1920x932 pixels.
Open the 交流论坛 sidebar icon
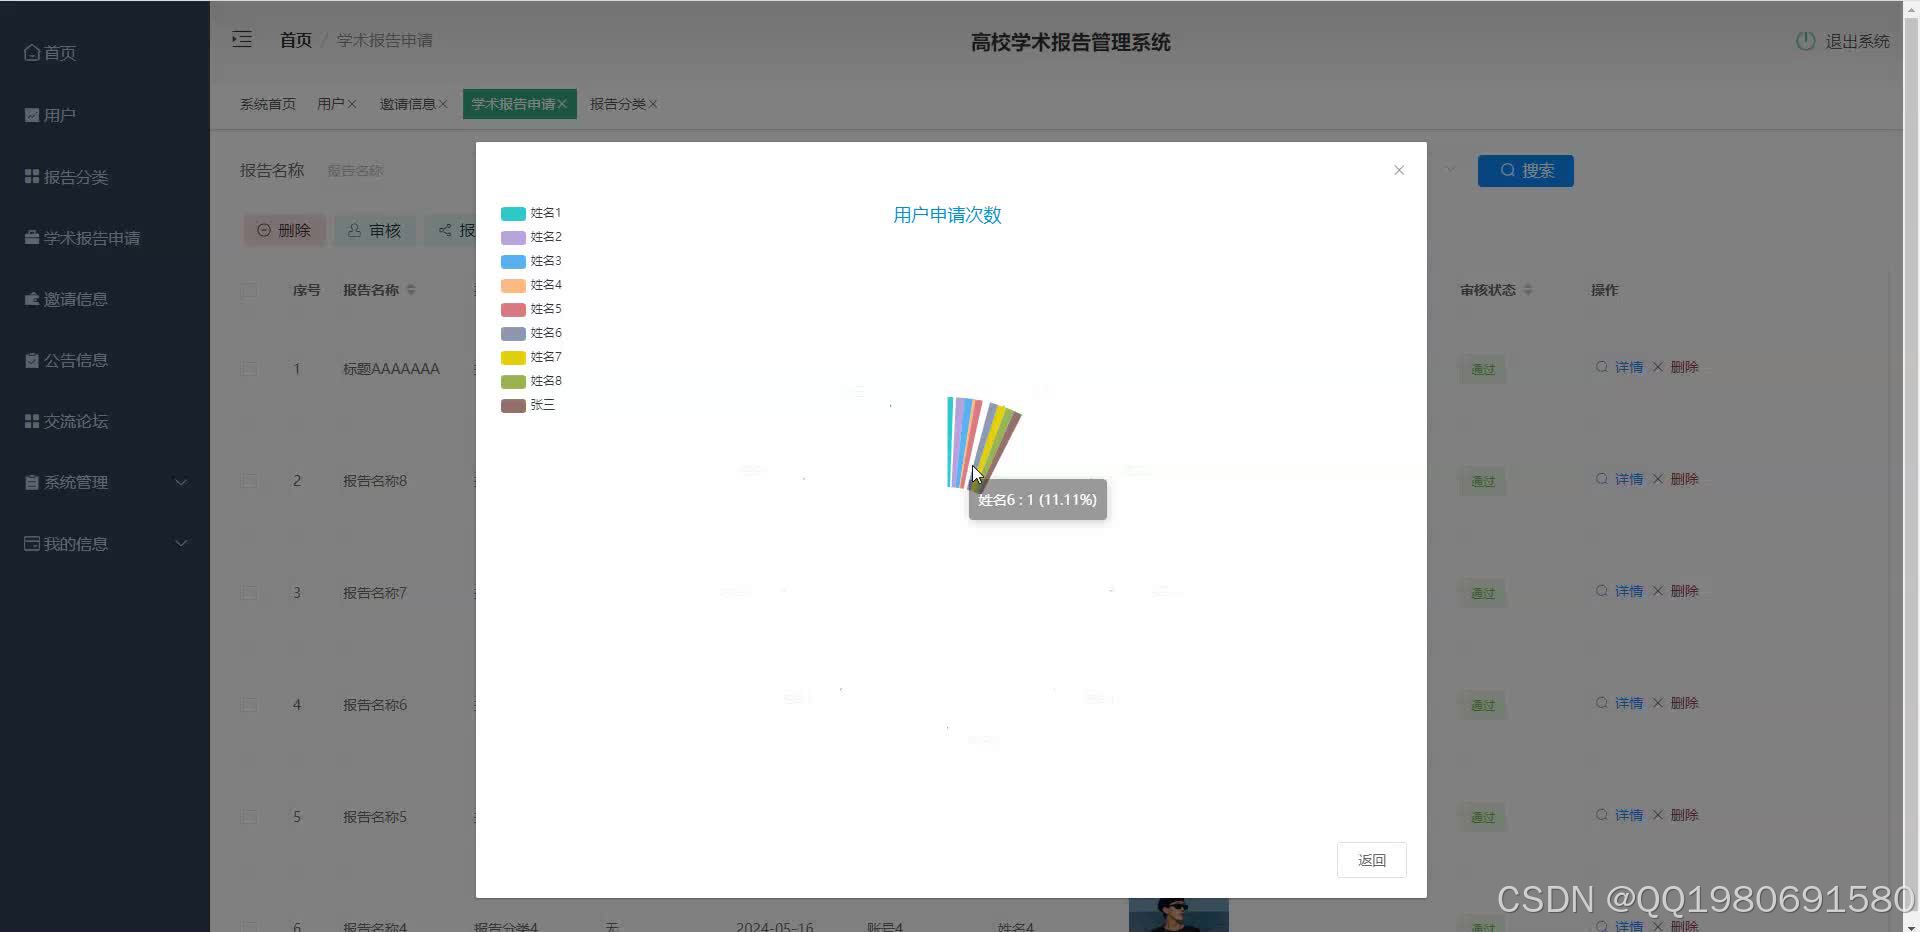pos(31,420)
